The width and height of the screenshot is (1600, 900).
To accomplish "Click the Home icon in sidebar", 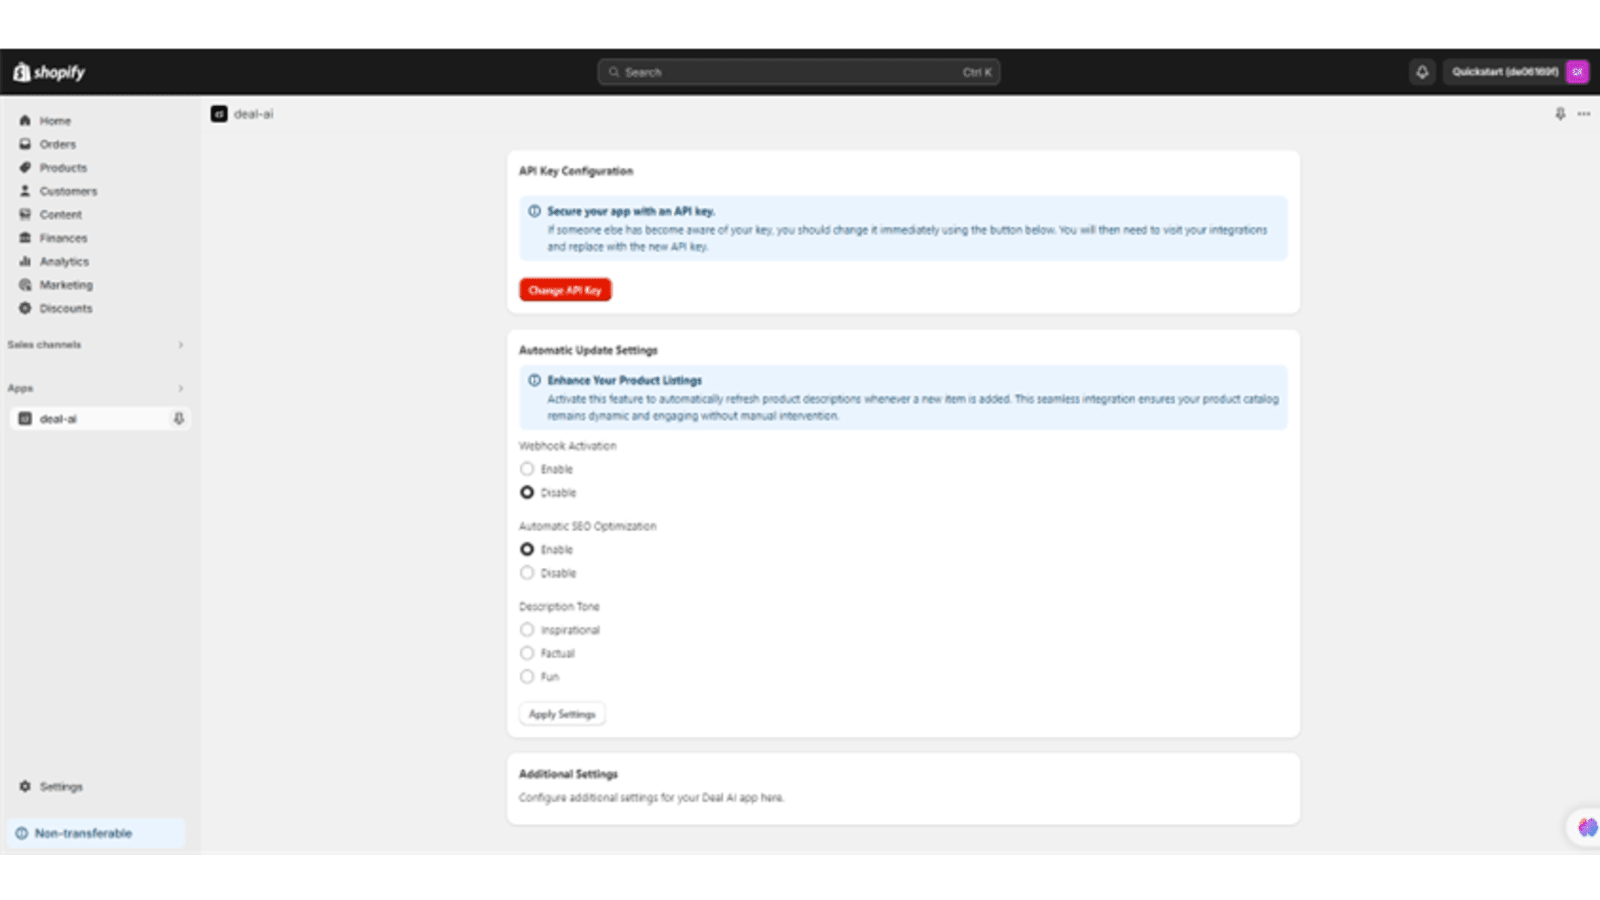I will tap(25, 120).
